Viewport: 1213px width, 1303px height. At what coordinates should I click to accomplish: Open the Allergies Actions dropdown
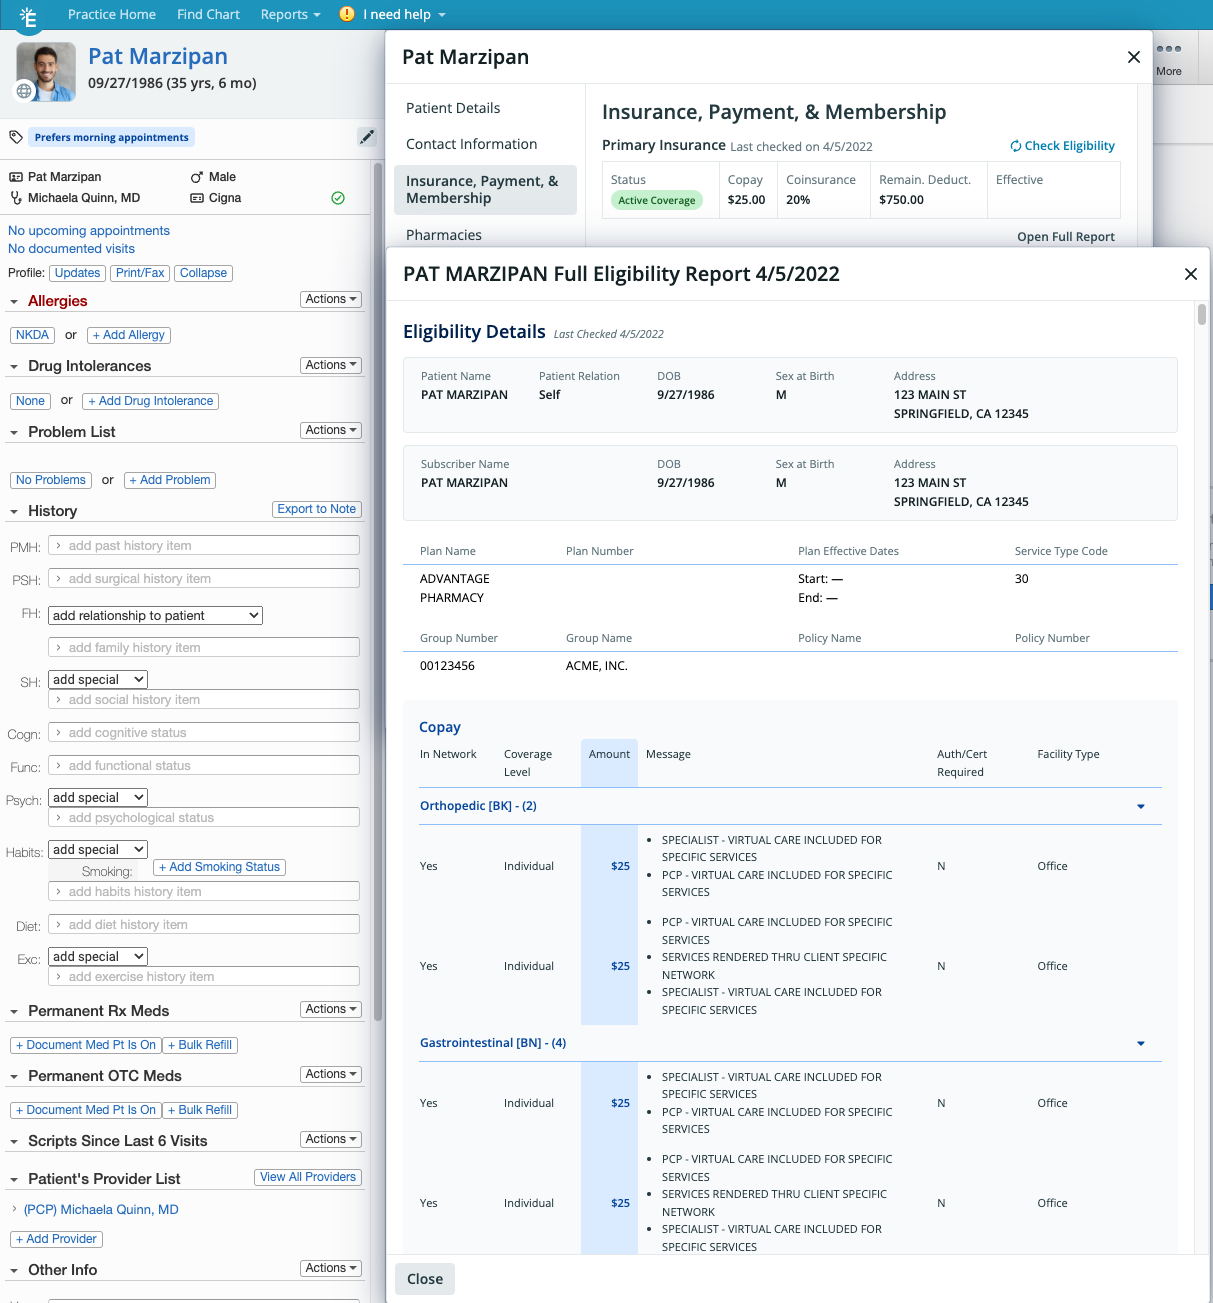click(331, 299)
